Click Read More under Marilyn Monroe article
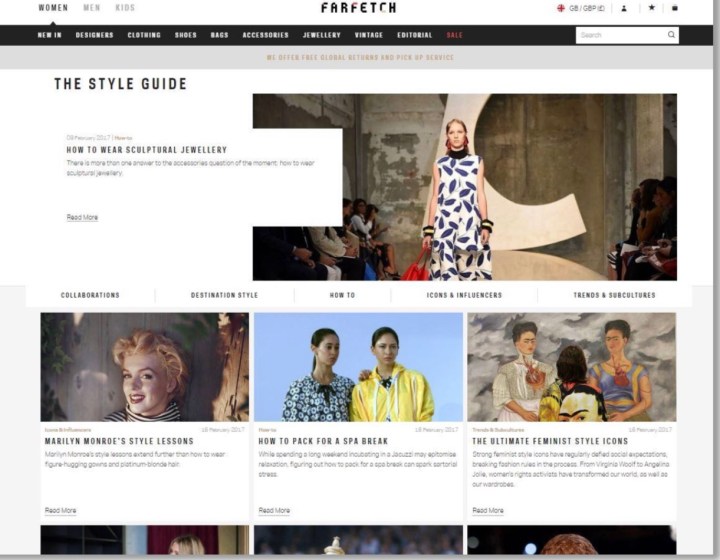 tap(60, 510)
